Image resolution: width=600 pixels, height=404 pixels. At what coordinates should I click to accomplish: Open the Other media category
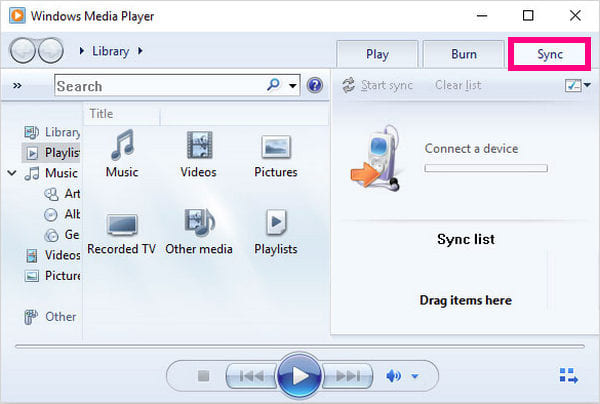click(199, 232)
